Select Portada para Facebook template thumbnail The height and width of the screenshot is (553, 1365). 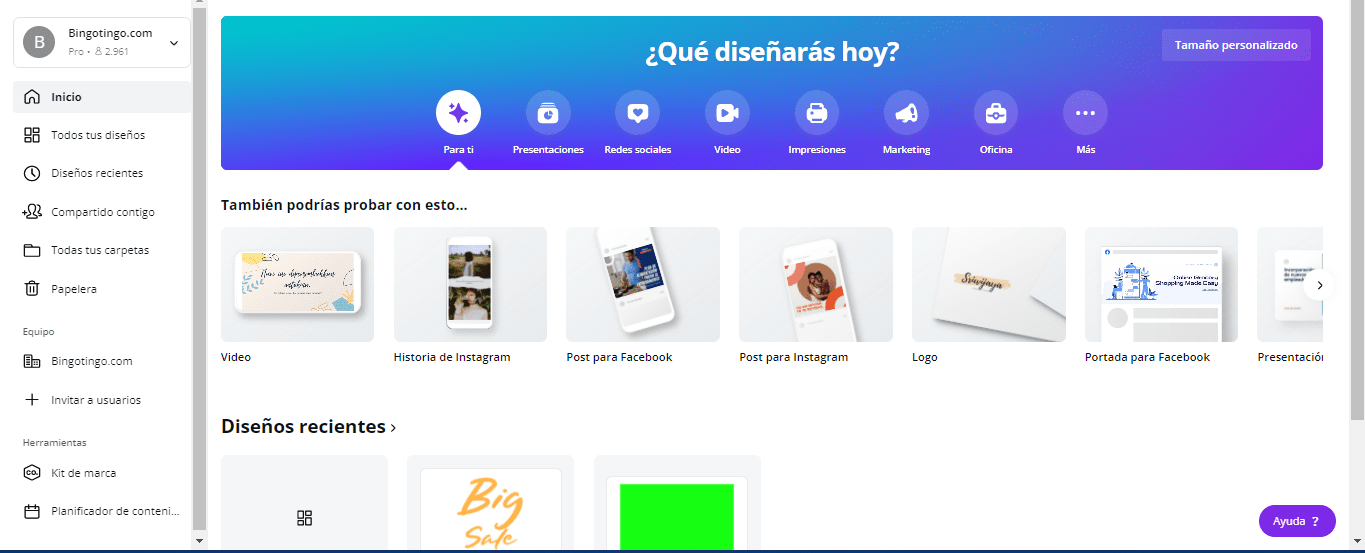(x=1161, y=284)
